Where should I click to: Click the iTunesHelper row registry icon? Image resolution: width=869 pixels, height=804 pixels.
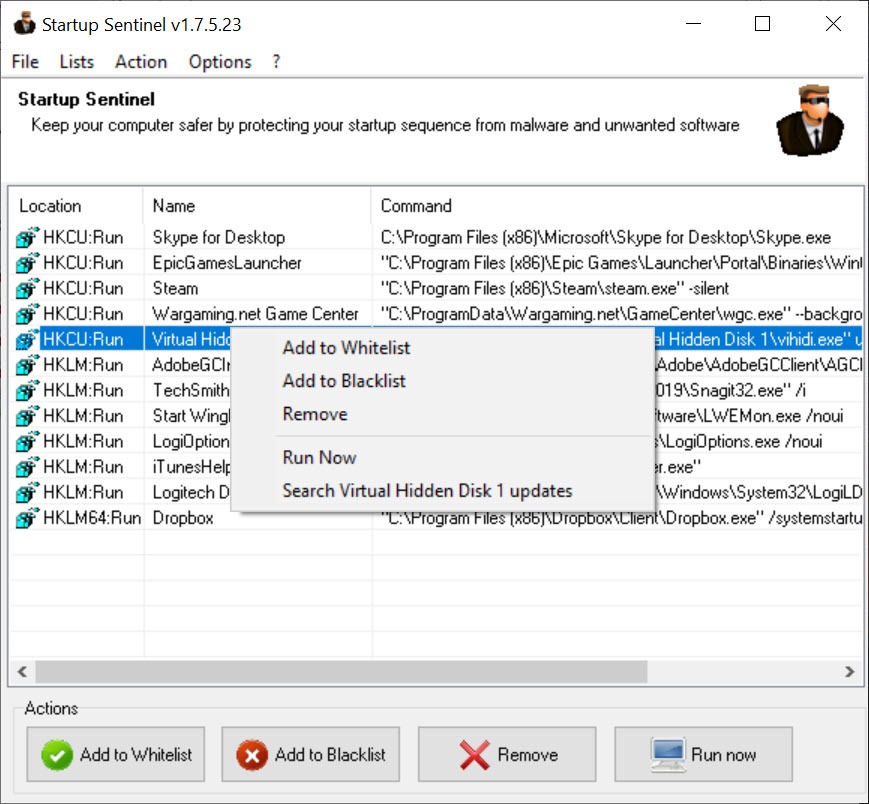[x=27, y=467]
